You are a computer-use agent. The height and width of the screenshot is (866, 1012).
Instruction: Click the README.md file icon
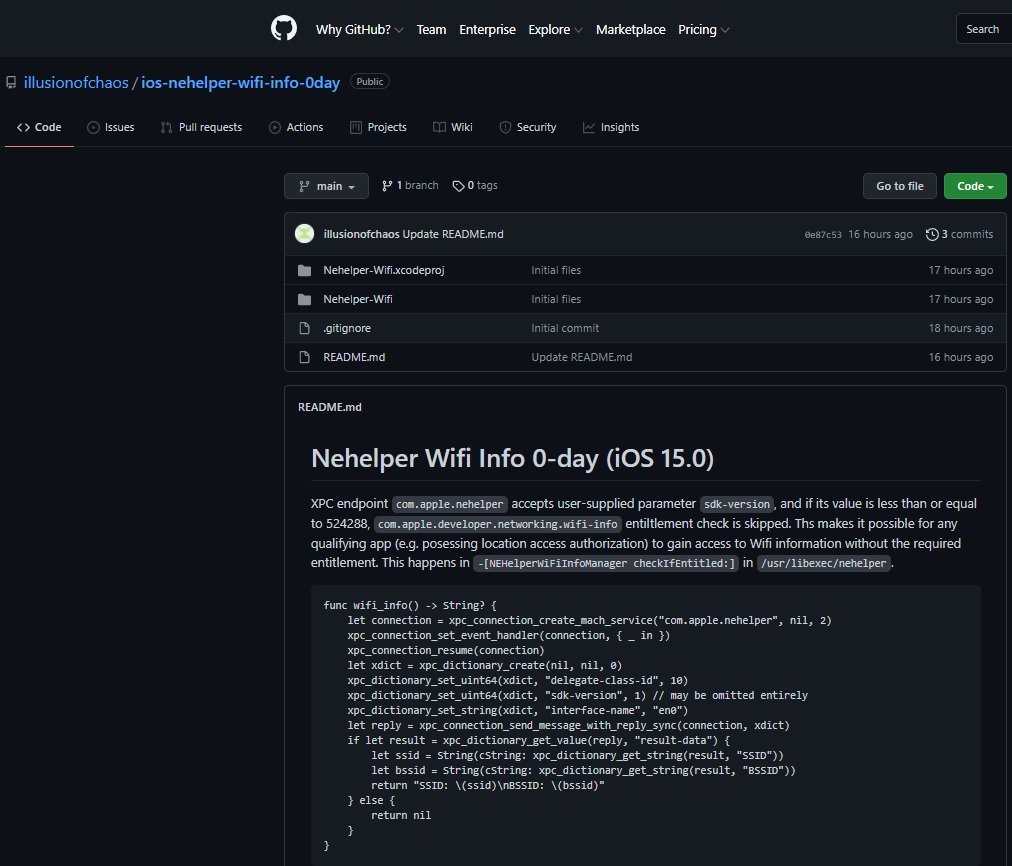point(305,357)
